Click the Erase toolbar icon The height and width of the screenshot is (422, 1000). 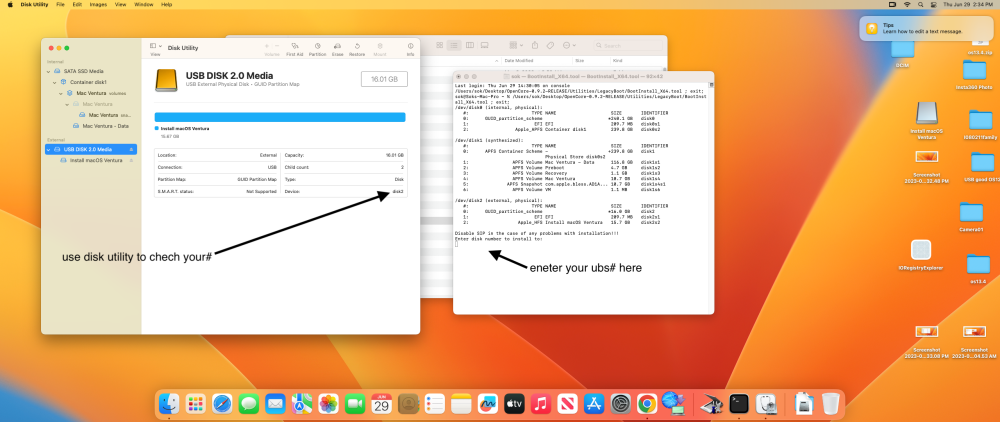coord(337,50)
